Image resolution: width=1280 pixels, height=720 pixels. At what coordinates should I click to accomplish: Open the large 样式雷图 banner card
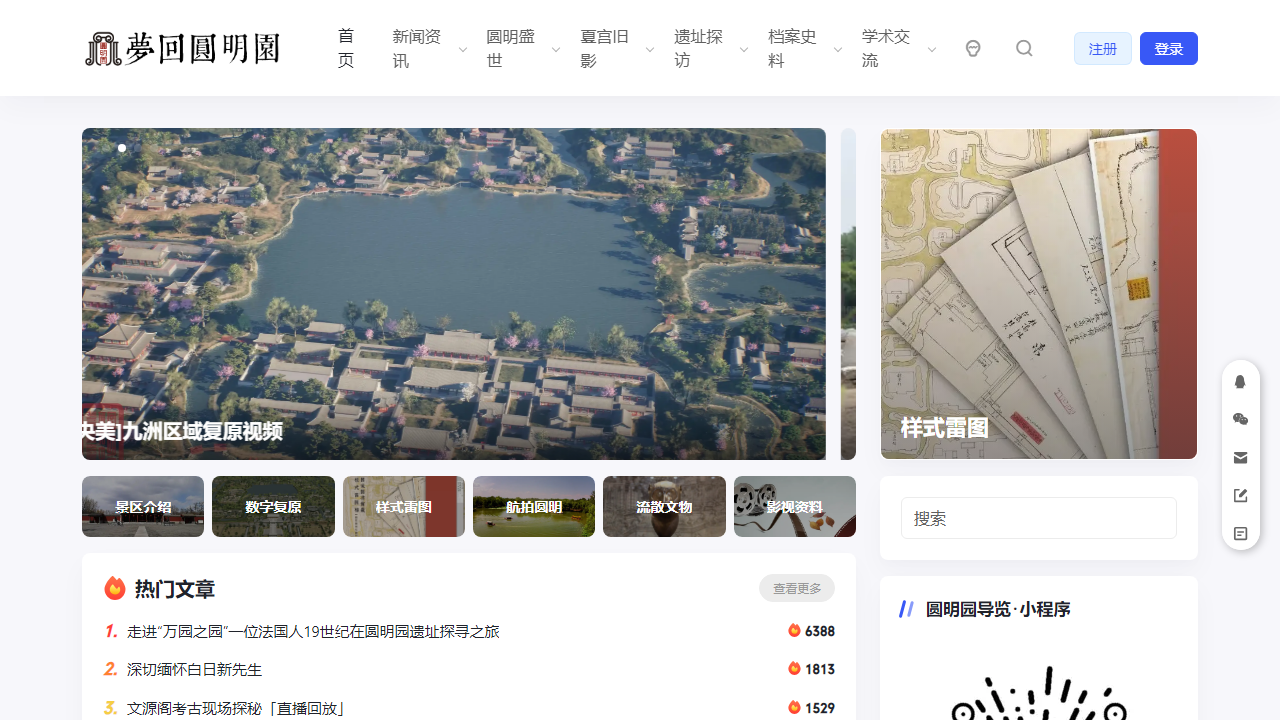(x=1039, y=294)
